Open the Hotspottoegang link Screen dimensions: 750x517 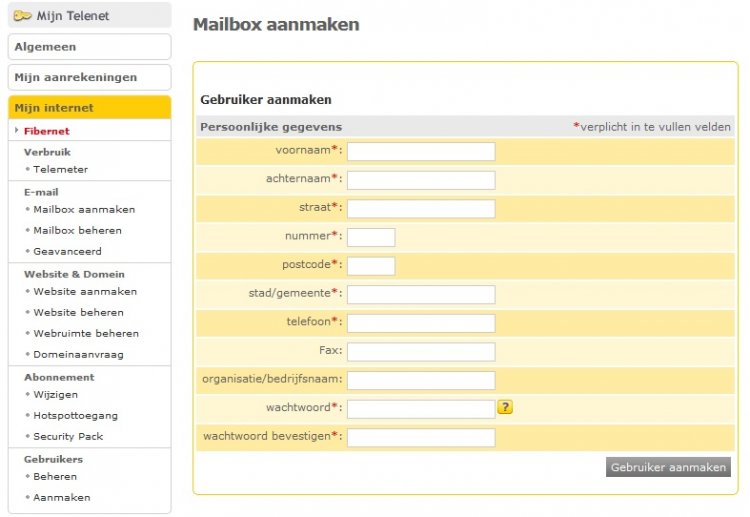click(76, 416)
